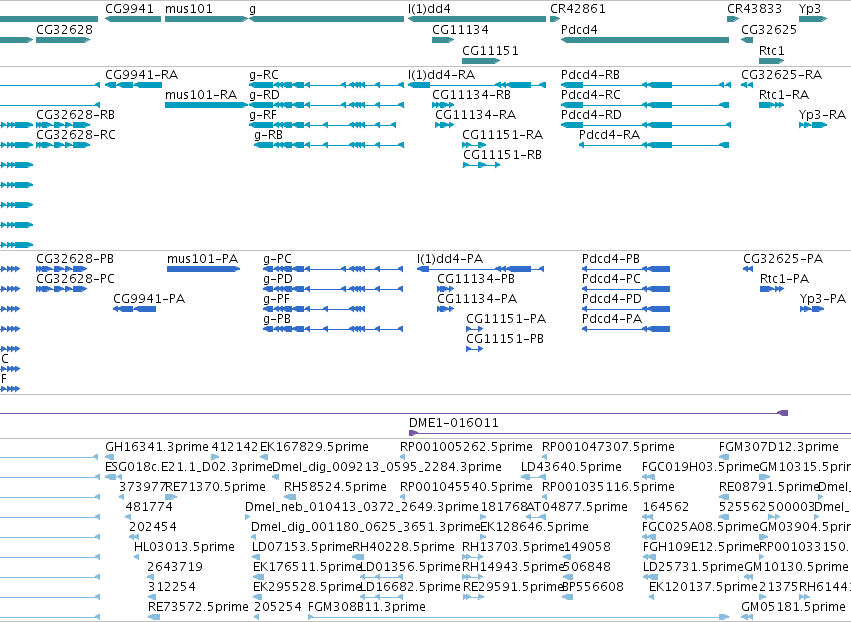Click the CG11134-PA protein label
851x622 pixels.
(477, 299)
